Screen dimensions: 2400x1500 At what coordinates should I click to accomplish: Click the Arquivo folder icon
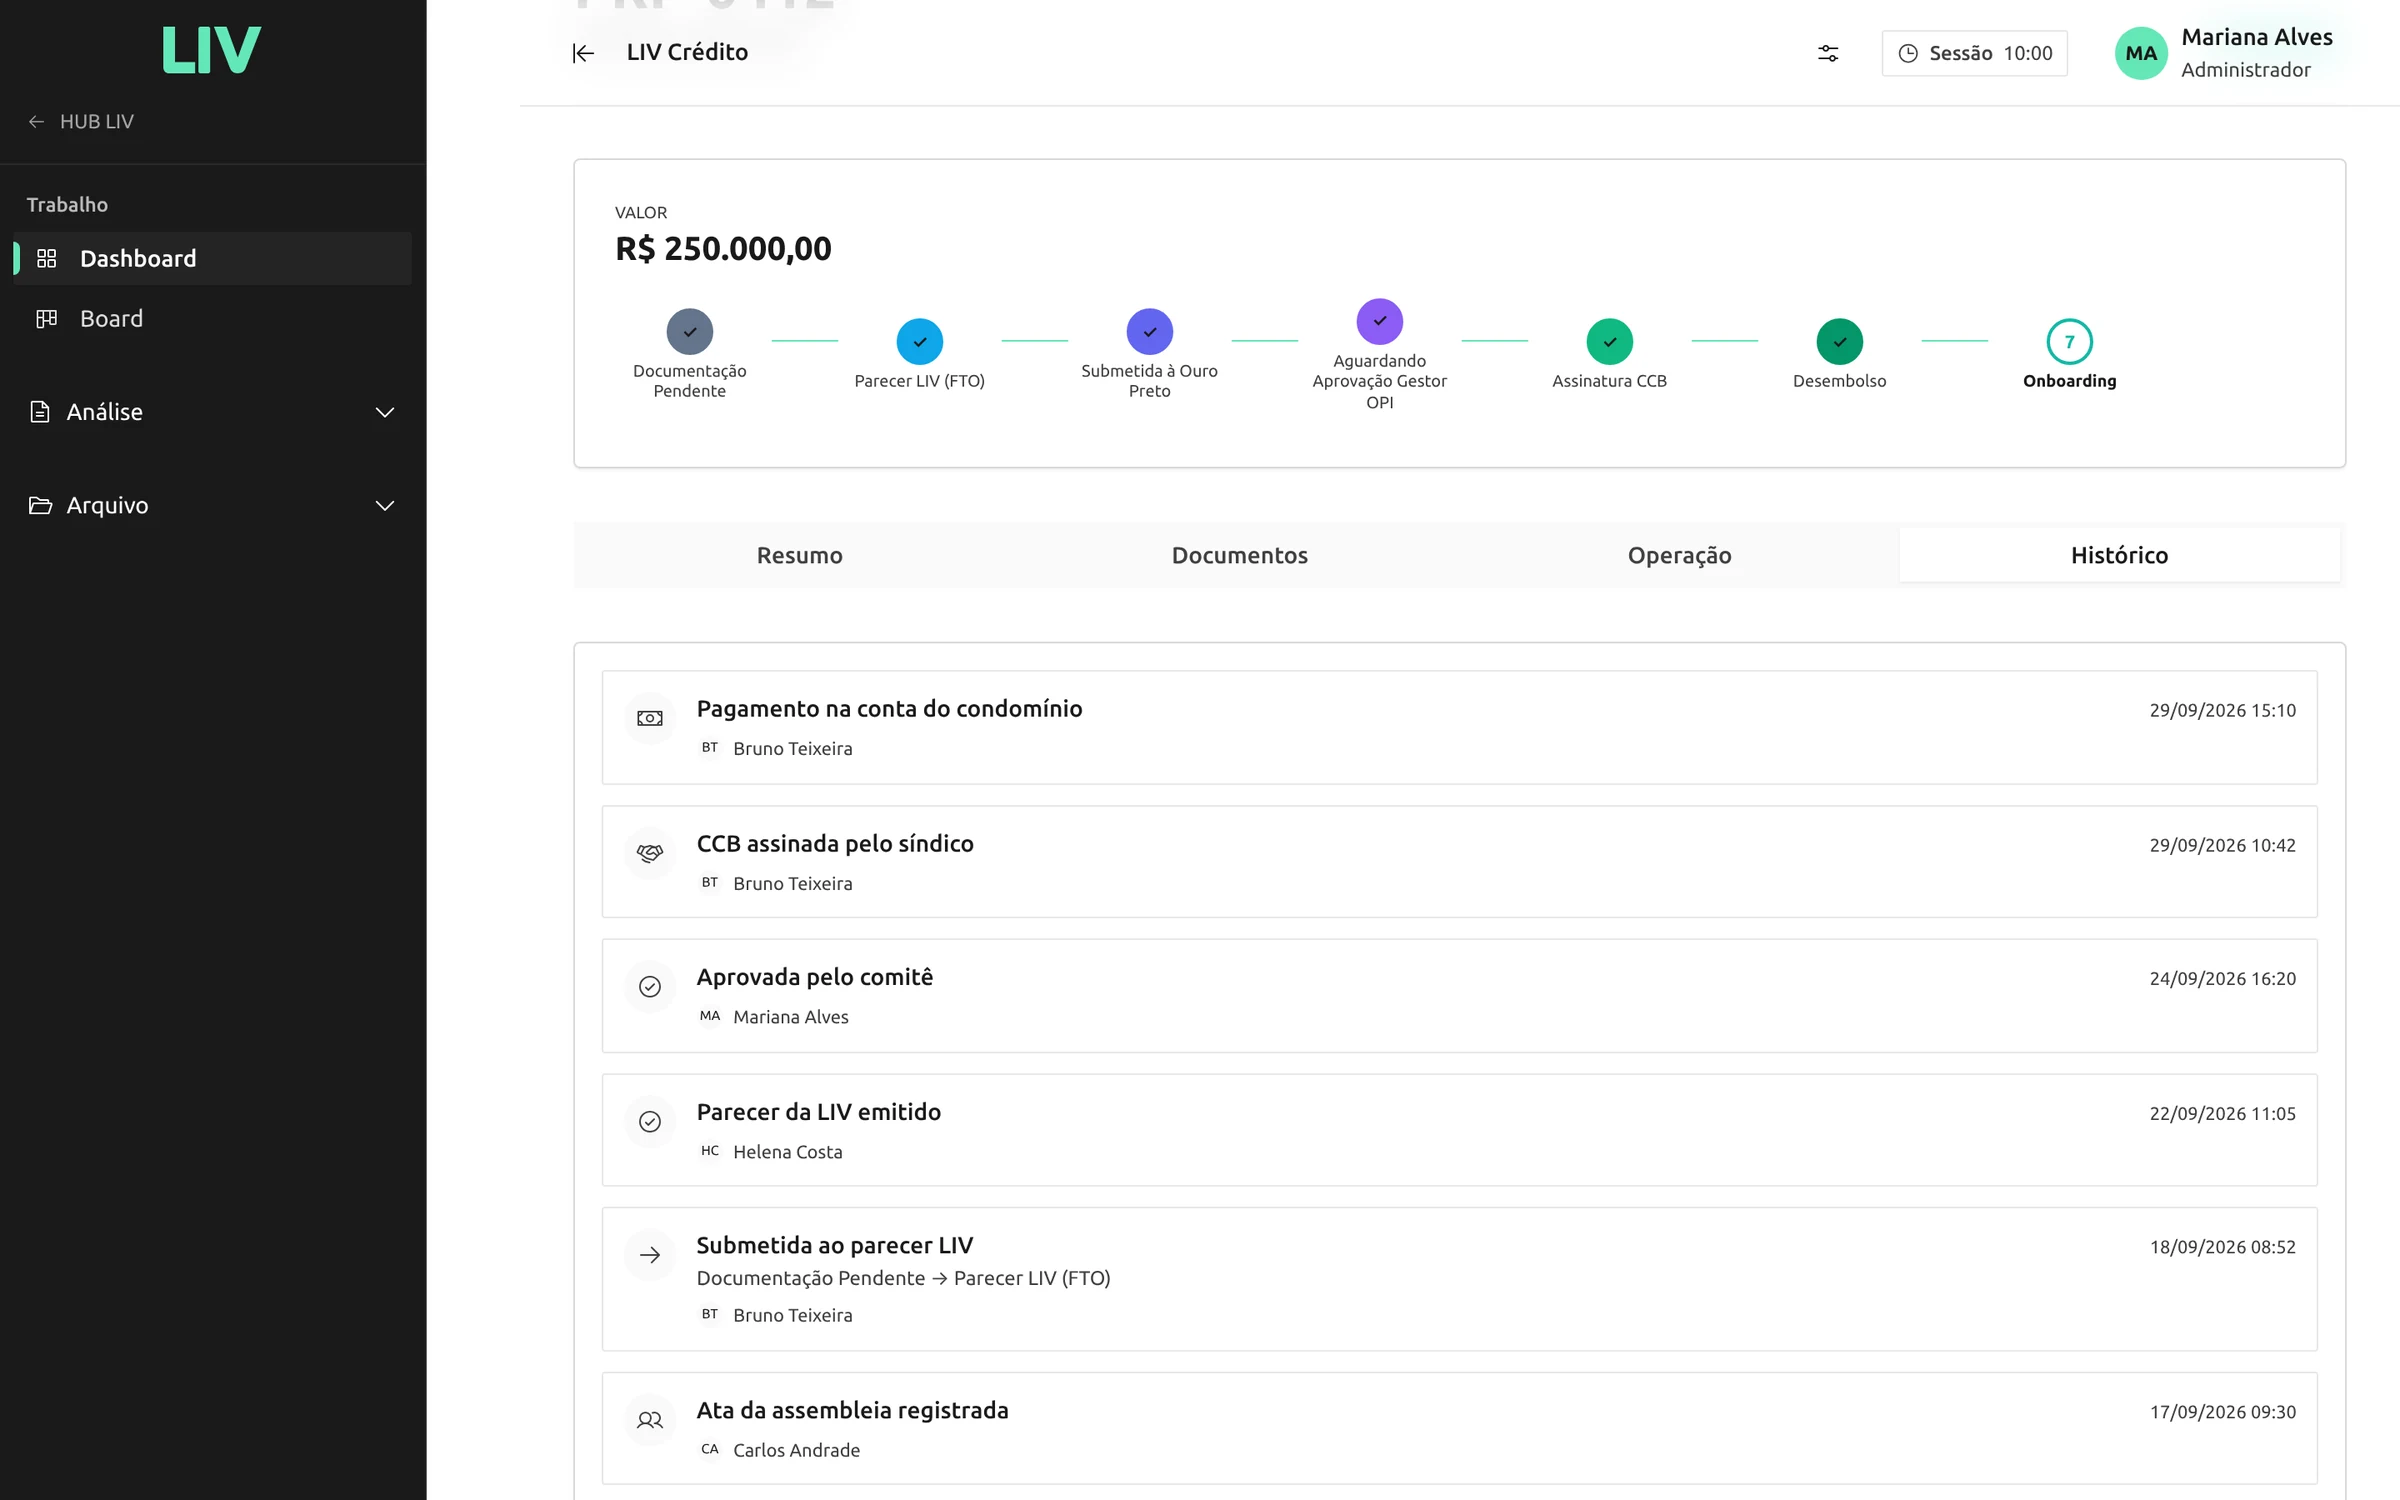[x=40, y=505]
